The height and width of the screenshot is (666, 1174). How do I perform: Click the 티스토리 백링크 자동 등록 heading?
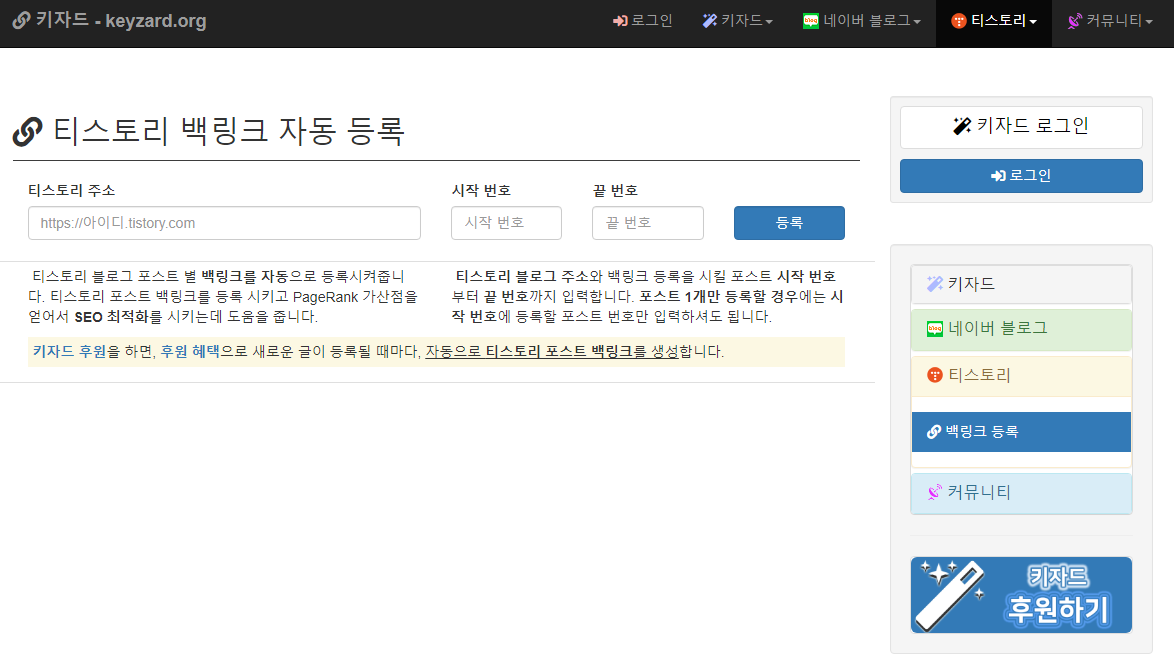point(228,131)
